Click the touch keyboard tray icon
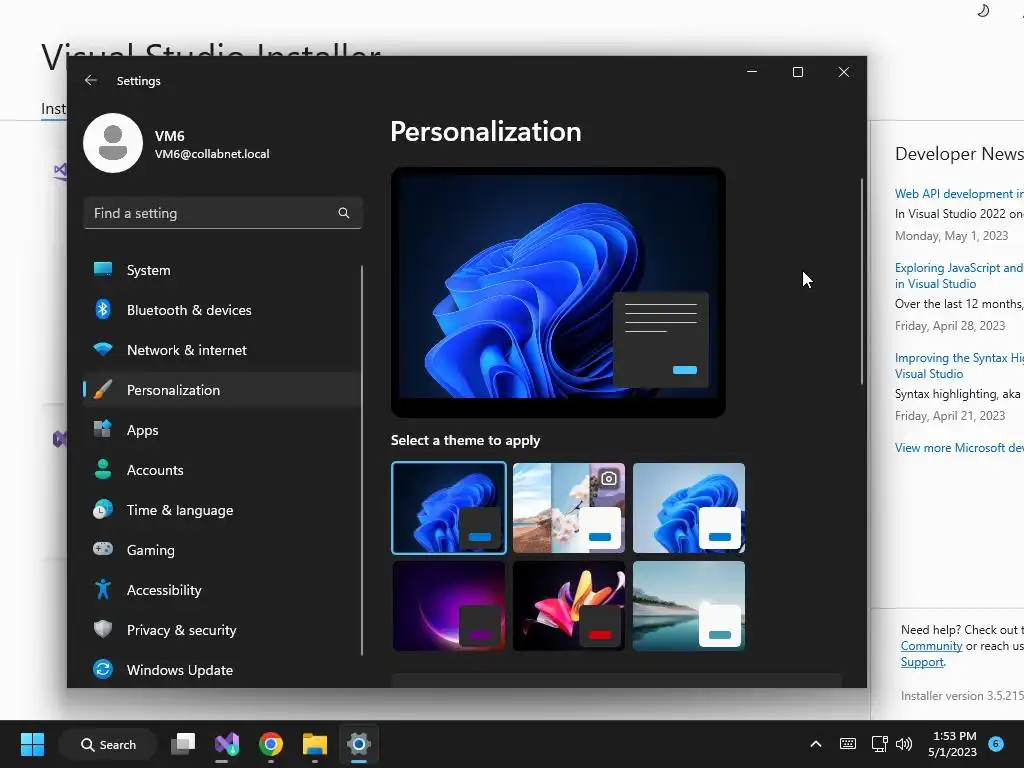1024x768 pixels. (848, 744)
